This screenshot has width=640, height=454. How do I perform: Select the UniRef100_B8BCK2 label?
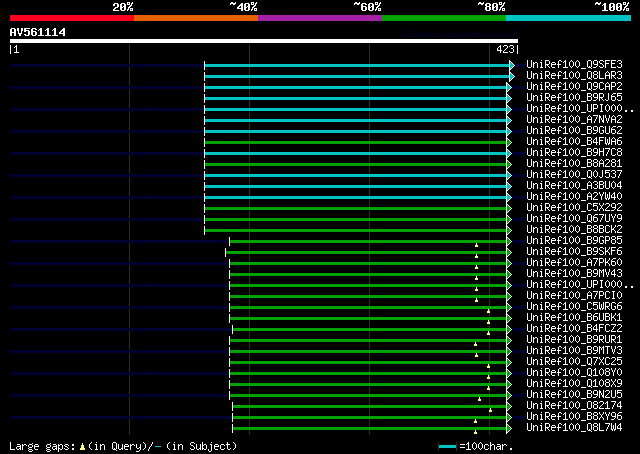pyautogui.click(x=574, y=230)
